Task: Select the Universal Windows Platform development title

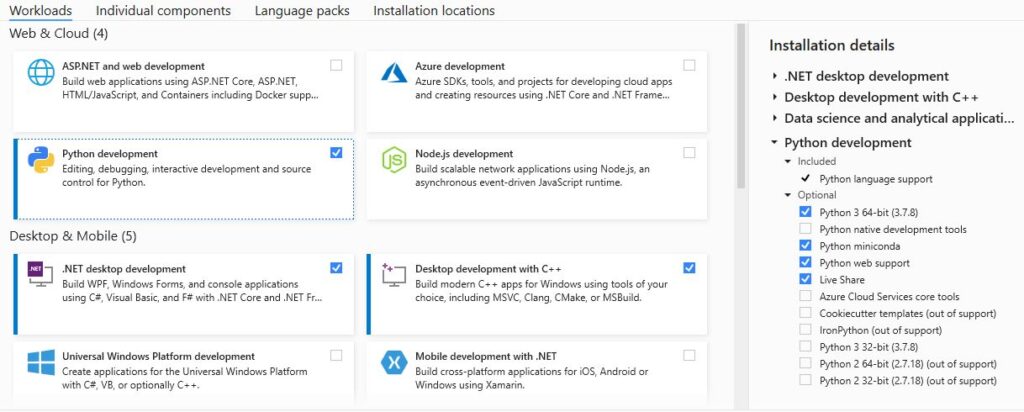Action: pyautogui.click(x=159, y=357)
